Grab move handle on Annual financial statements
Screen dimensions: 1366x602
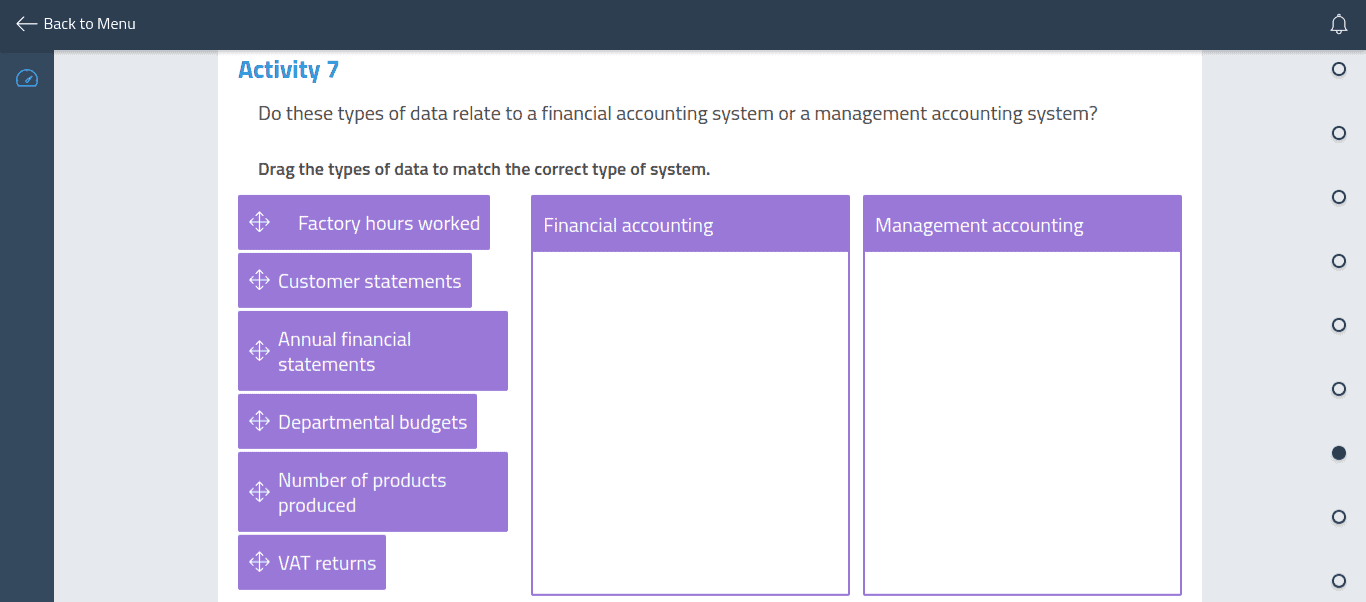259,351
